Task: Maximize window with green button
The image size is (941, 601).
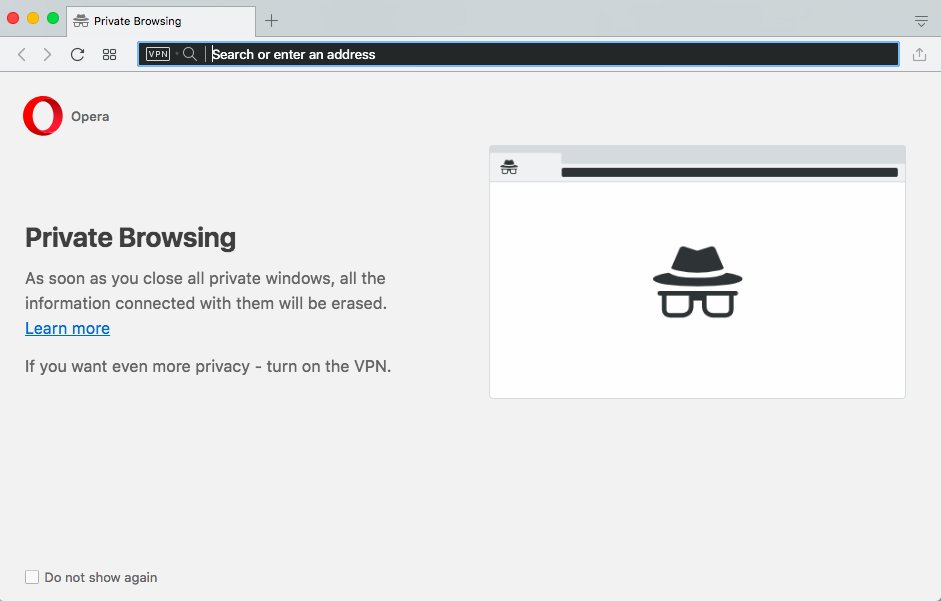Action: click(x=53, y=18)
